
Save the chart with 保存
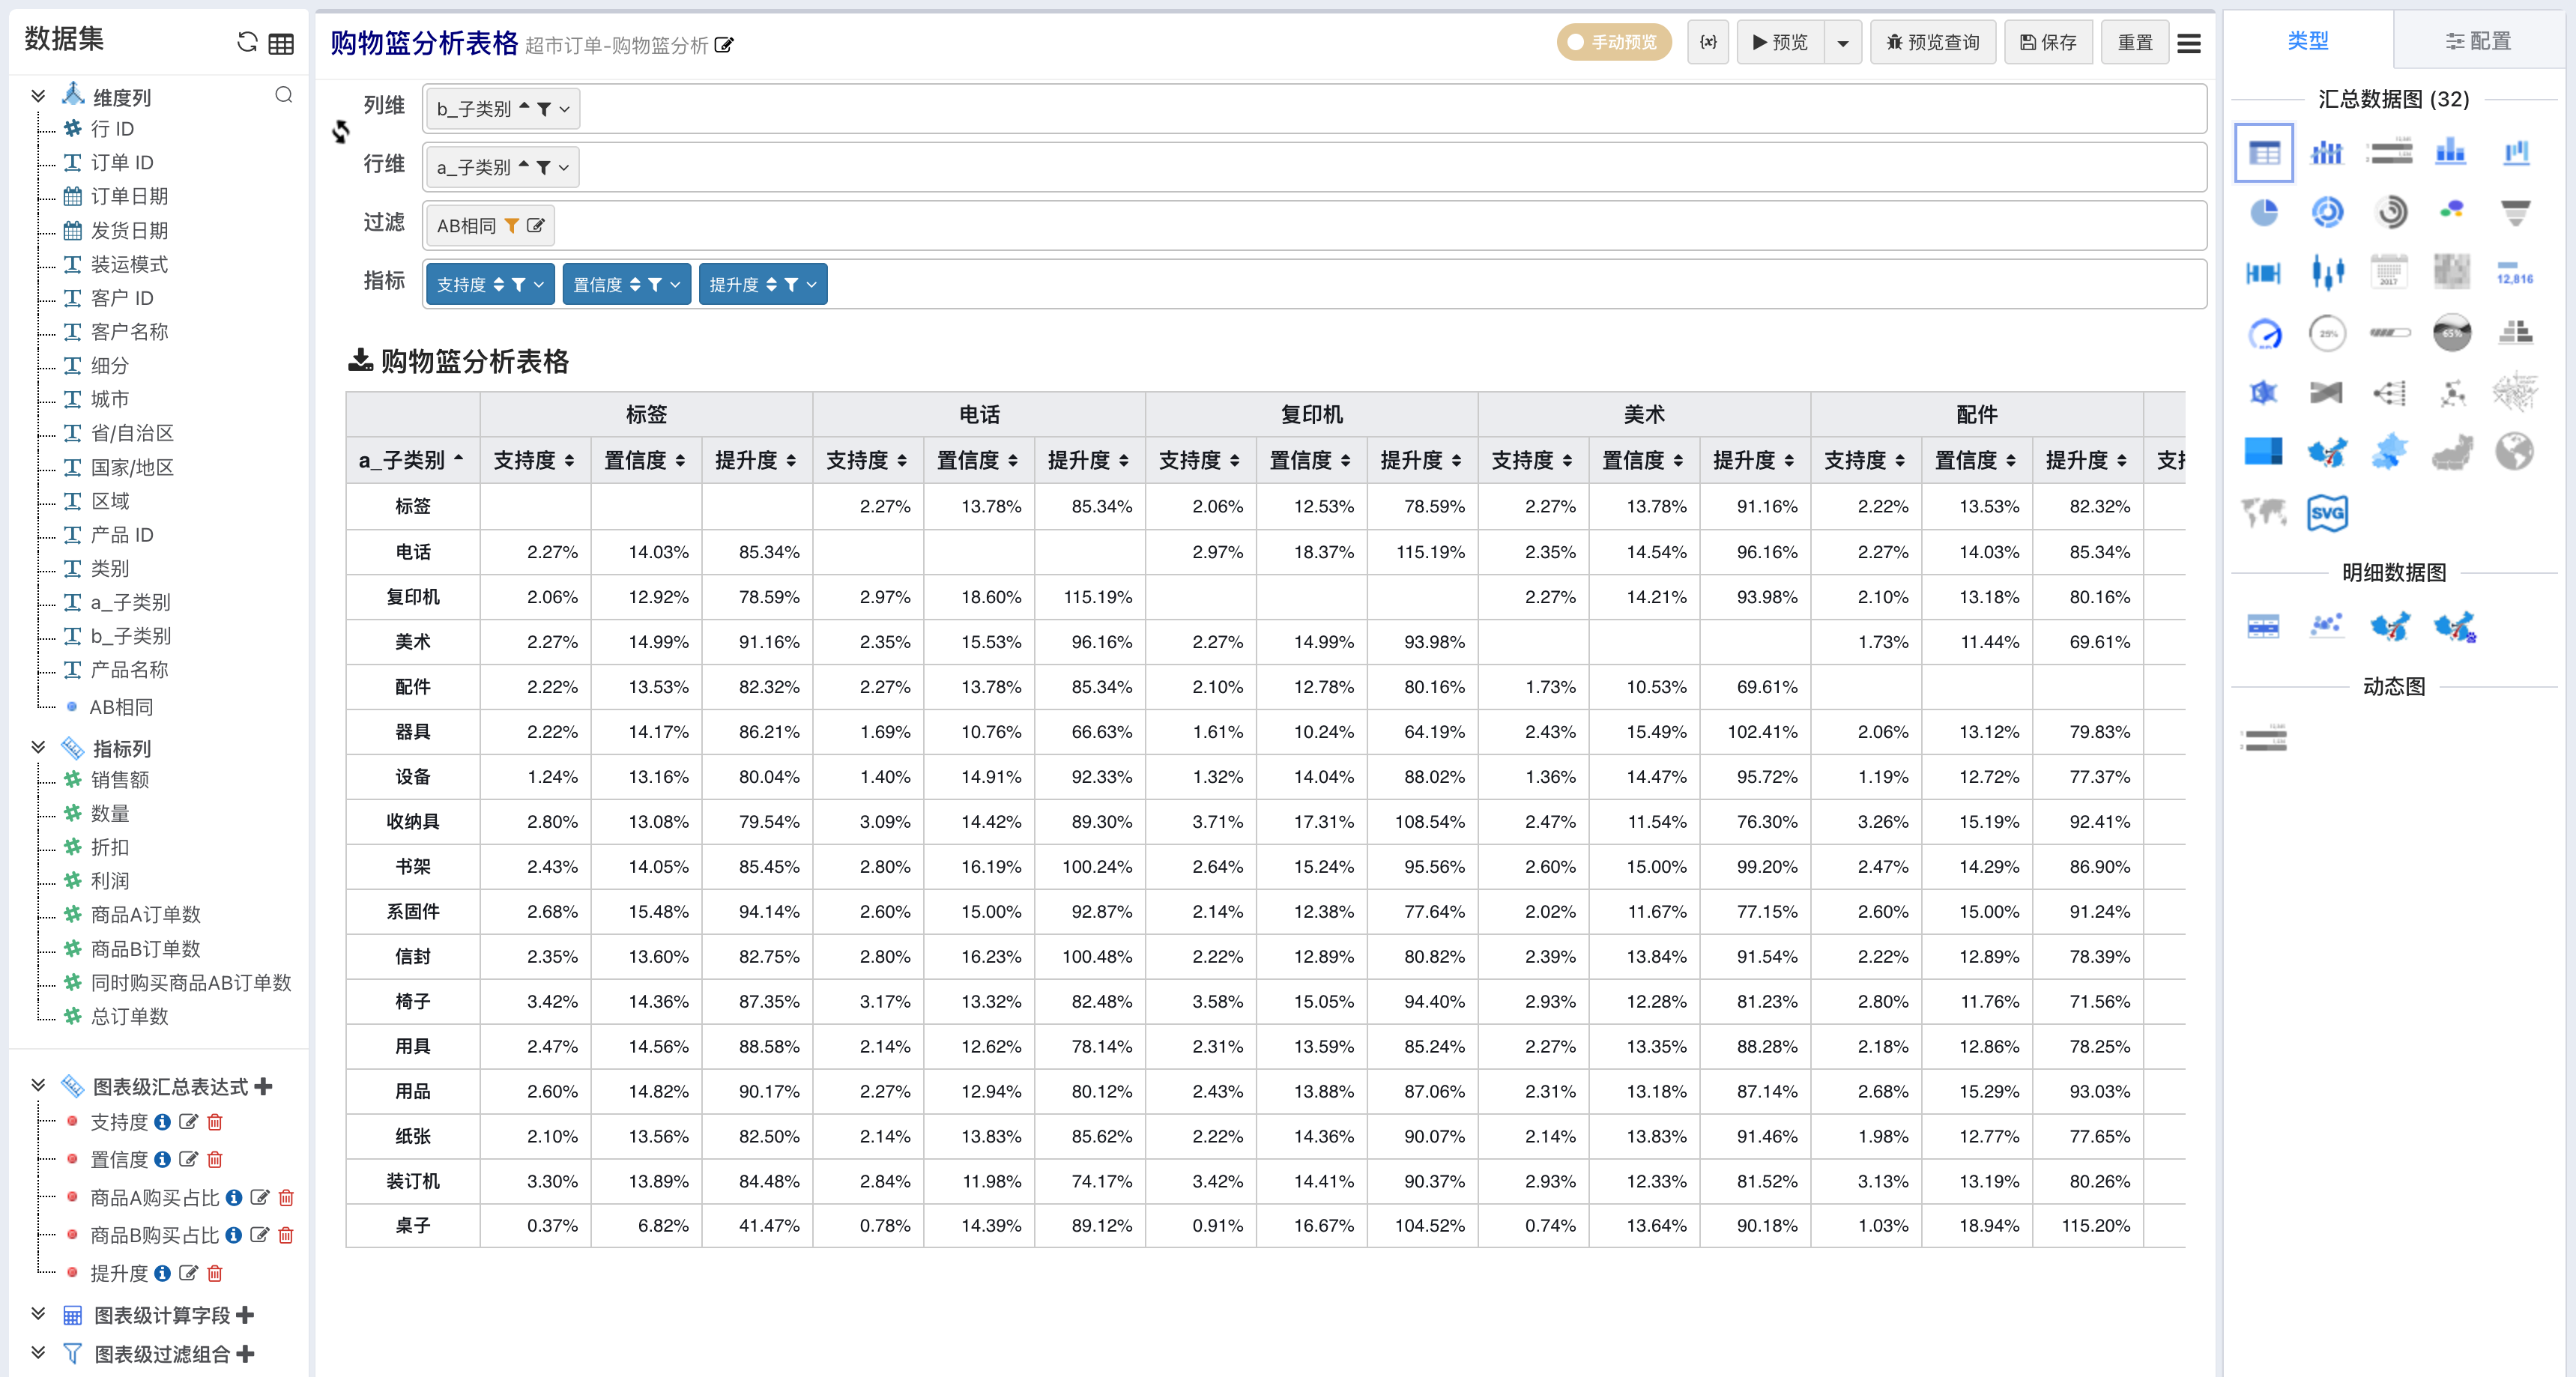point(2048,43)
